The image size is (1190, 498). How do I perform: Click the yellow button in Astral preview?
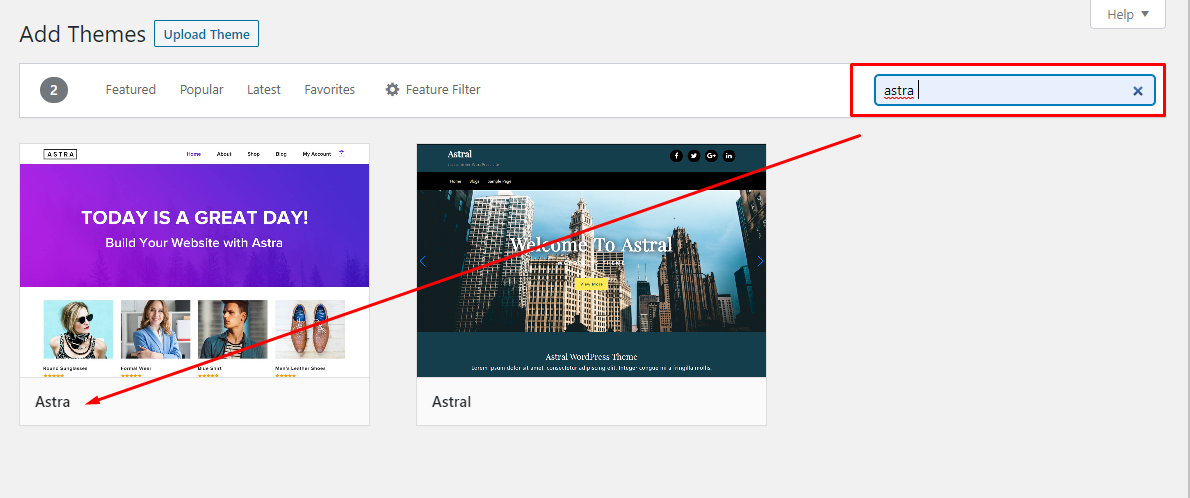(x=591, y=284)
